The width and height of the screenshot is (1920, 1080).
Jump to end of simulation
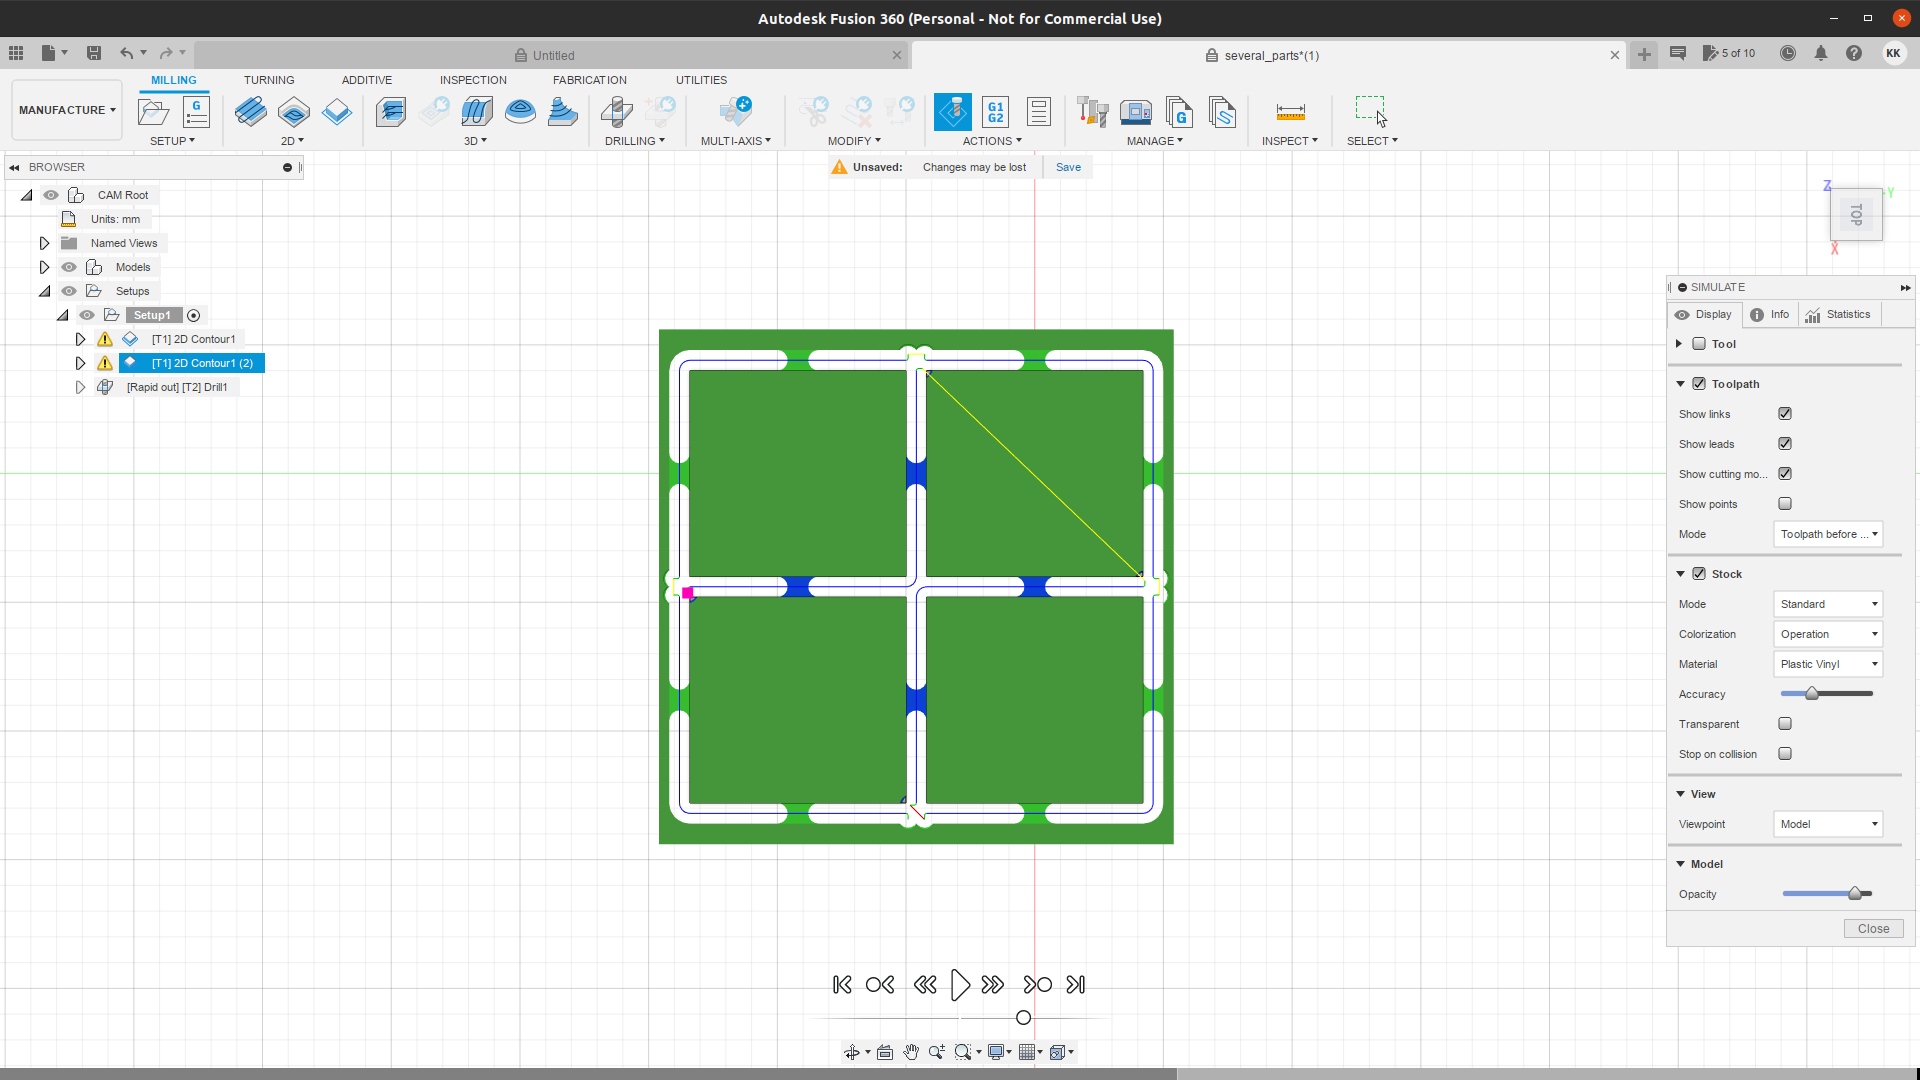(1076, 985)
